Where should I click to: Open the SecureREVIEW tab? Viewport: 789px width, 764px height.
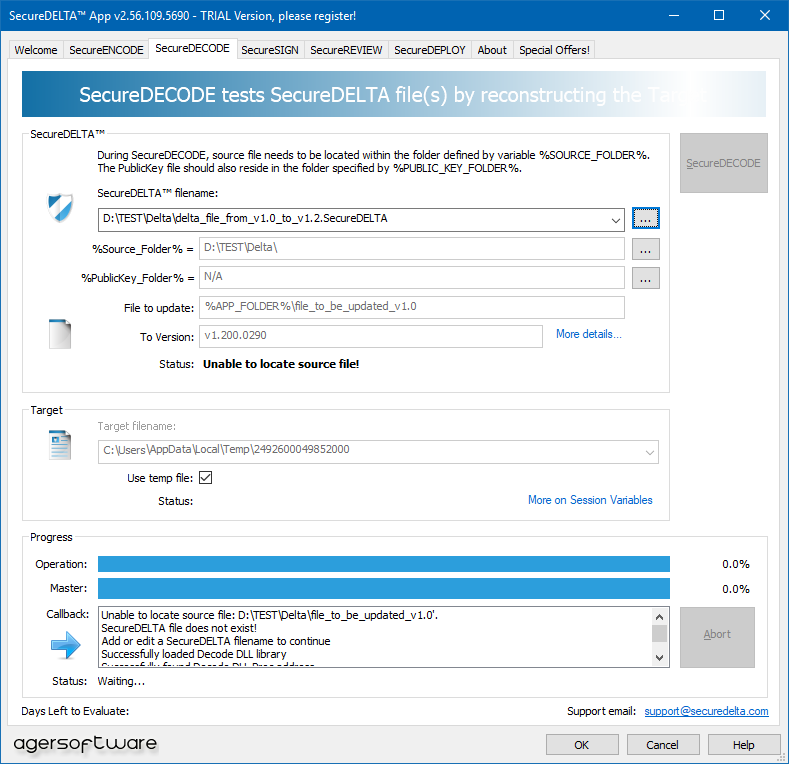pyautogui.click(x=346, y=50)
